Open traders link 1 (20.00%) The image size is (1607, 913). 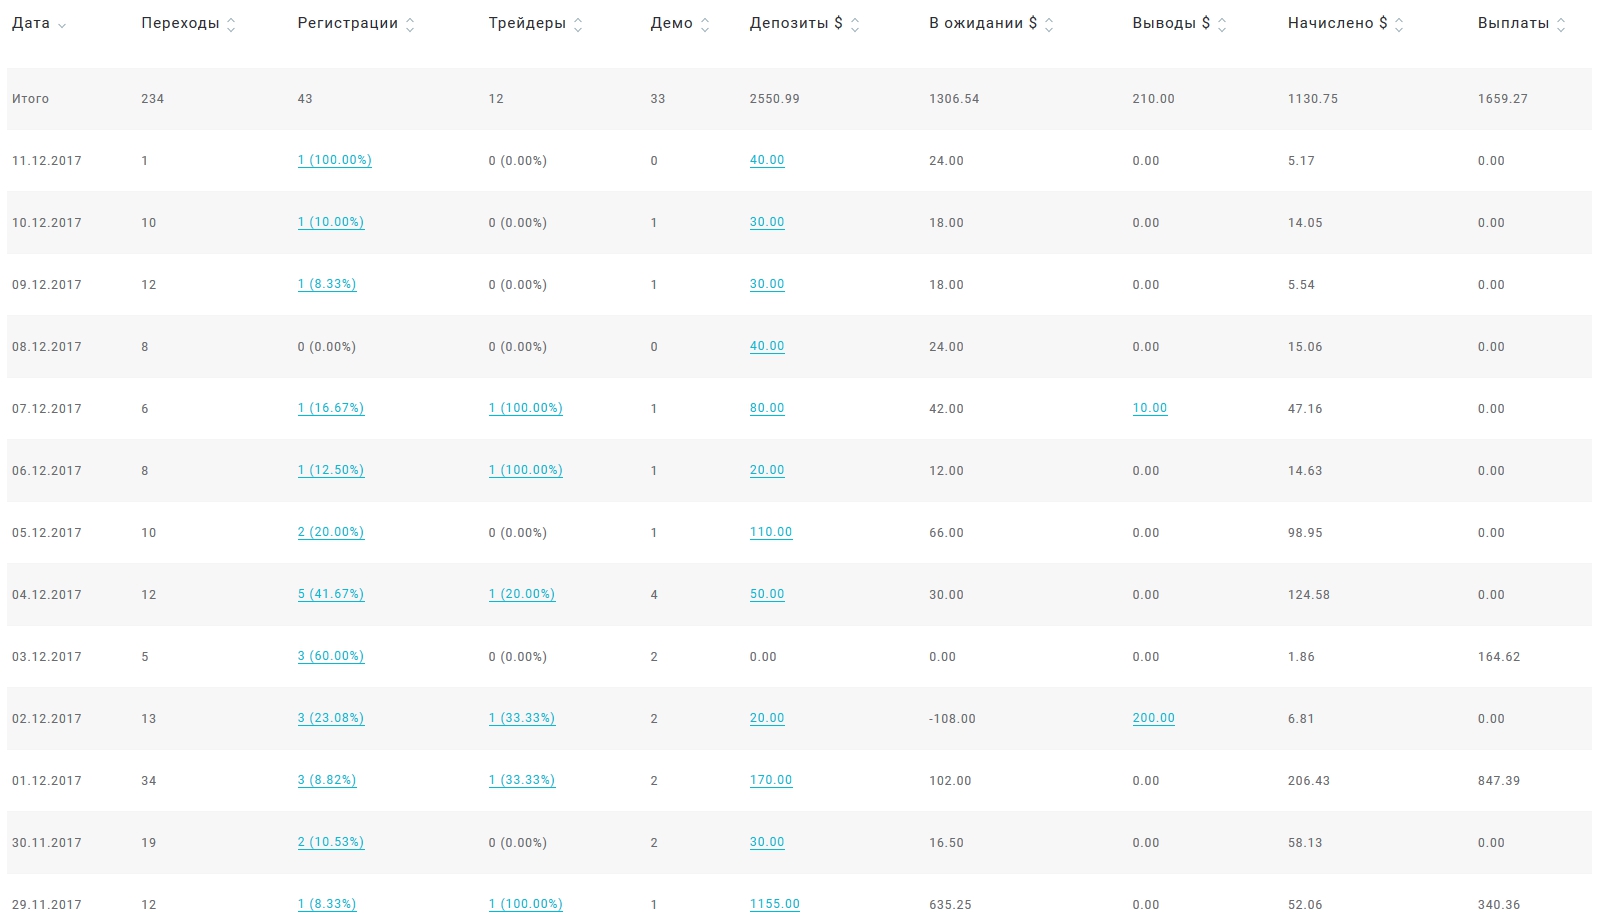pyautogui.click(x=521, y=594)
